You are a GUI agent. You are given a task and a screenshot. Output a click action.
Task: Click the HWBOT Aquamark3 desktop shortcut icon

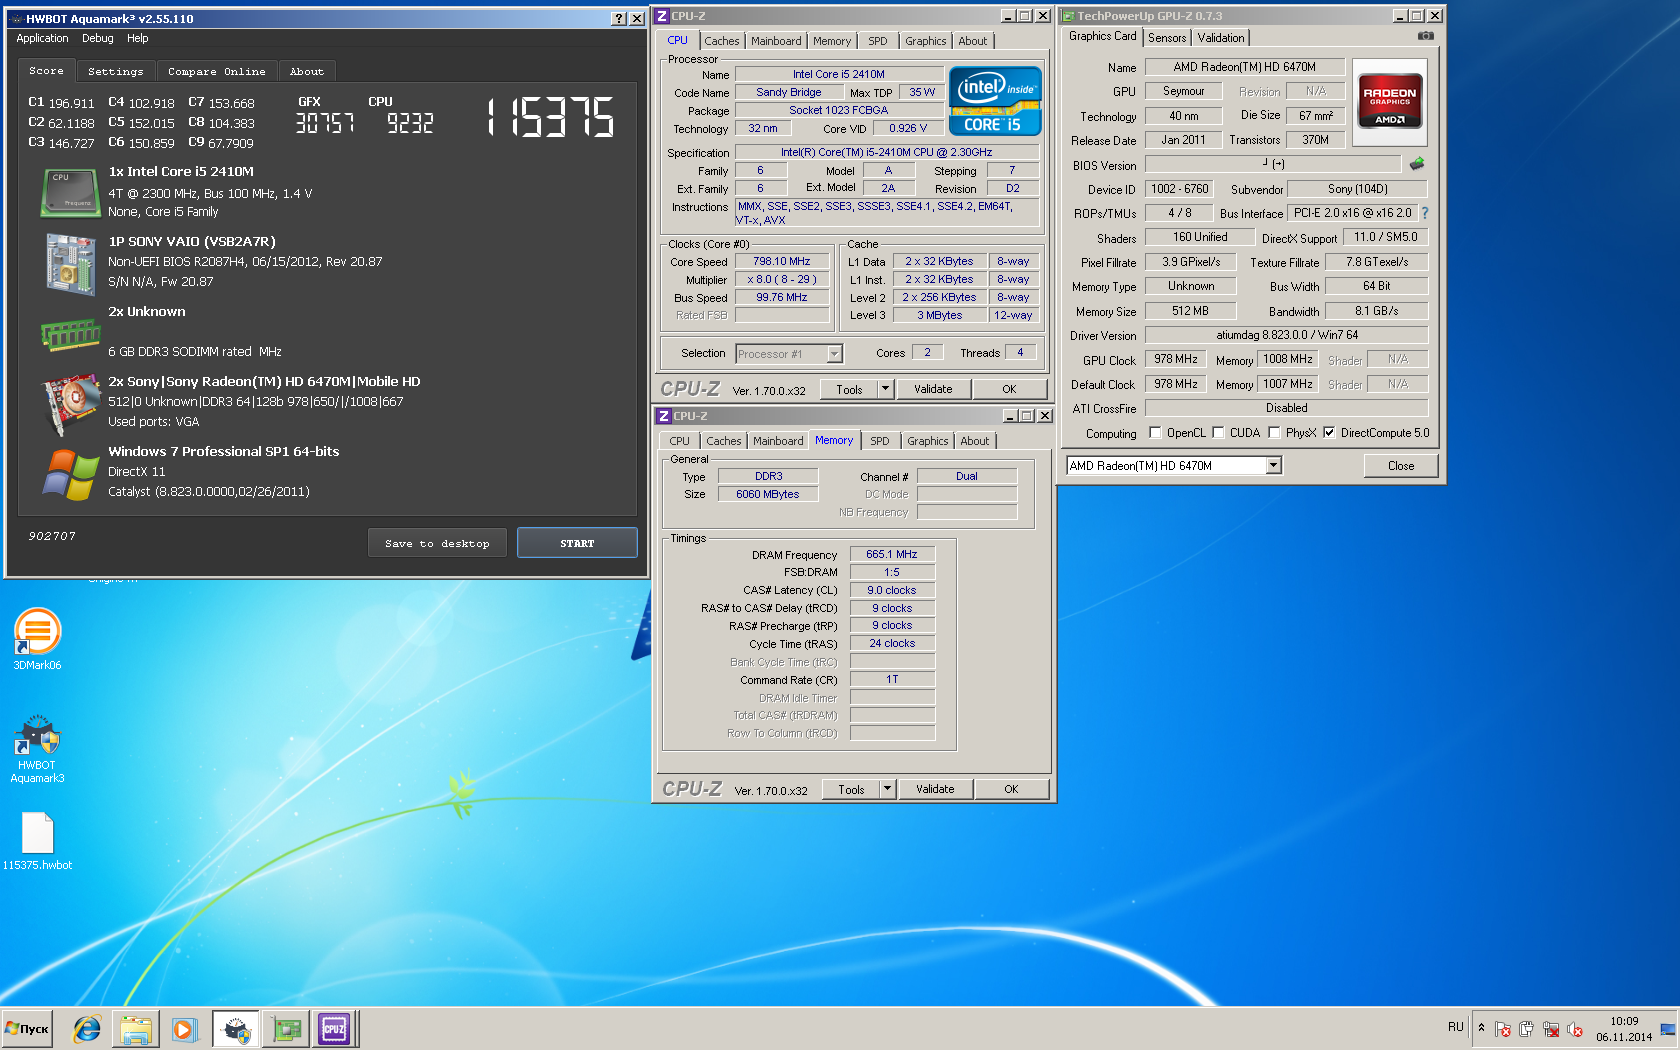pos(37,737)
